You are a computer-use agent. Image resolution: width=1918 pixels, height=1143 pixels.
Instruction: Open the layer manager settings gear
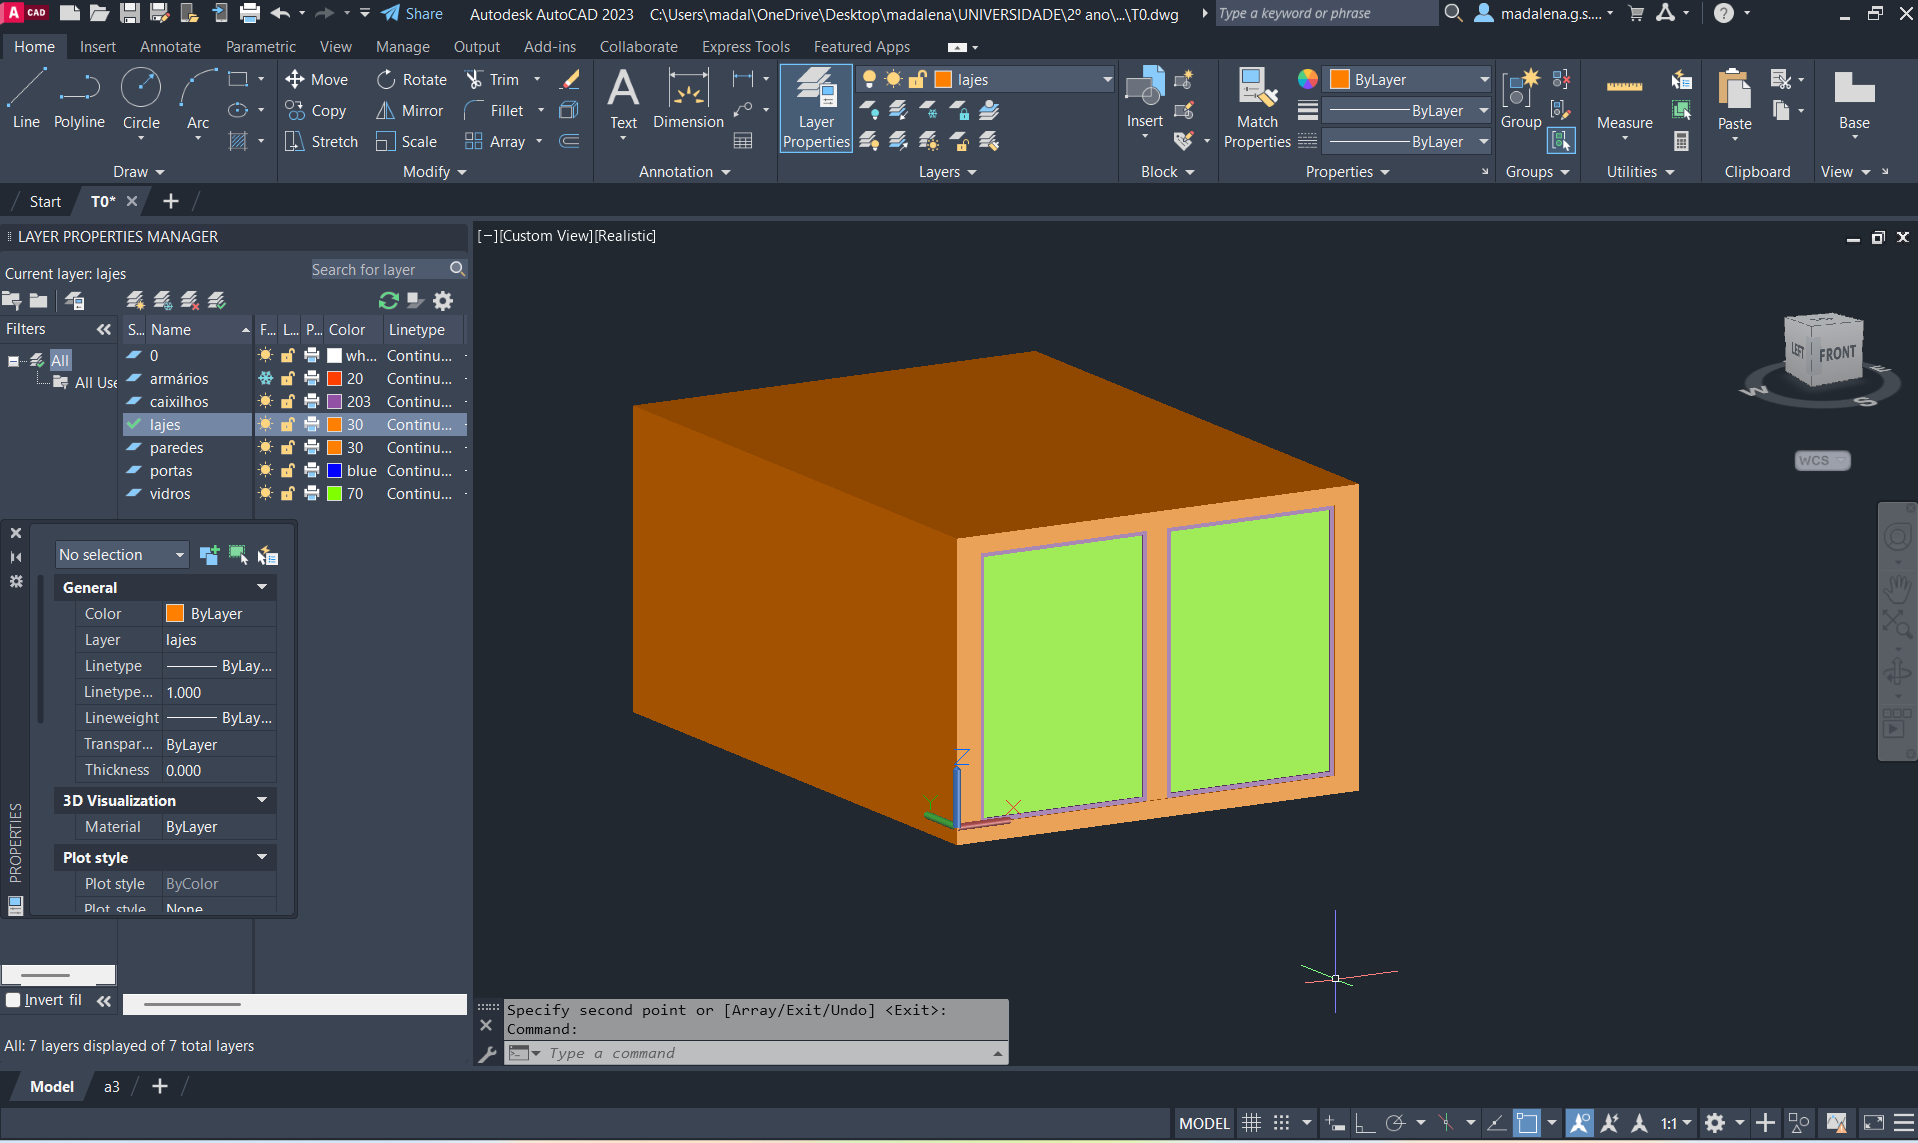pyautogui.click(x=443, y=301)
